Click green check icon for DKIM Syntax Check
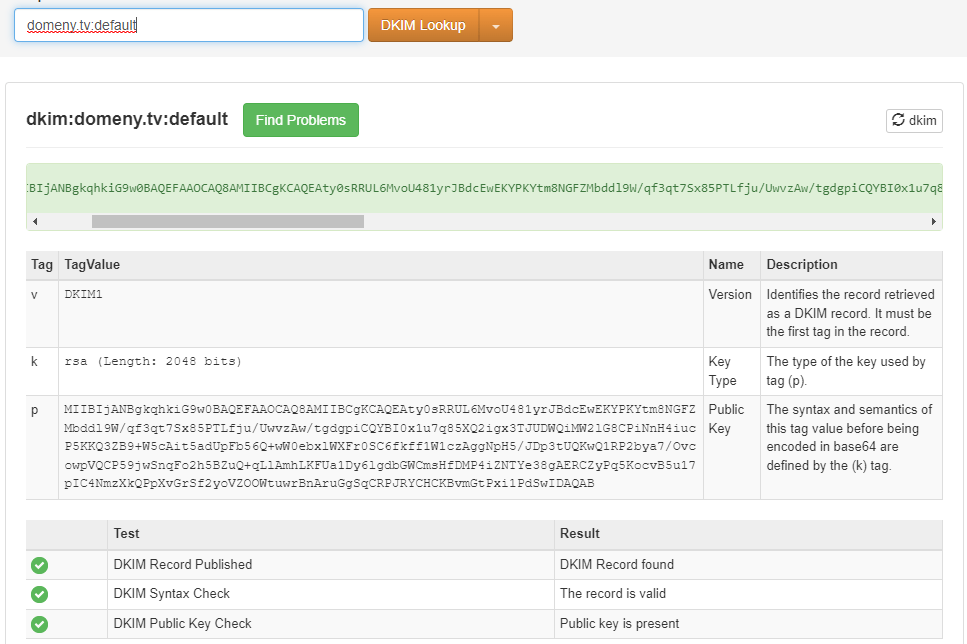Viewport: 967px width, 644px height. click(x=39, y=594)
